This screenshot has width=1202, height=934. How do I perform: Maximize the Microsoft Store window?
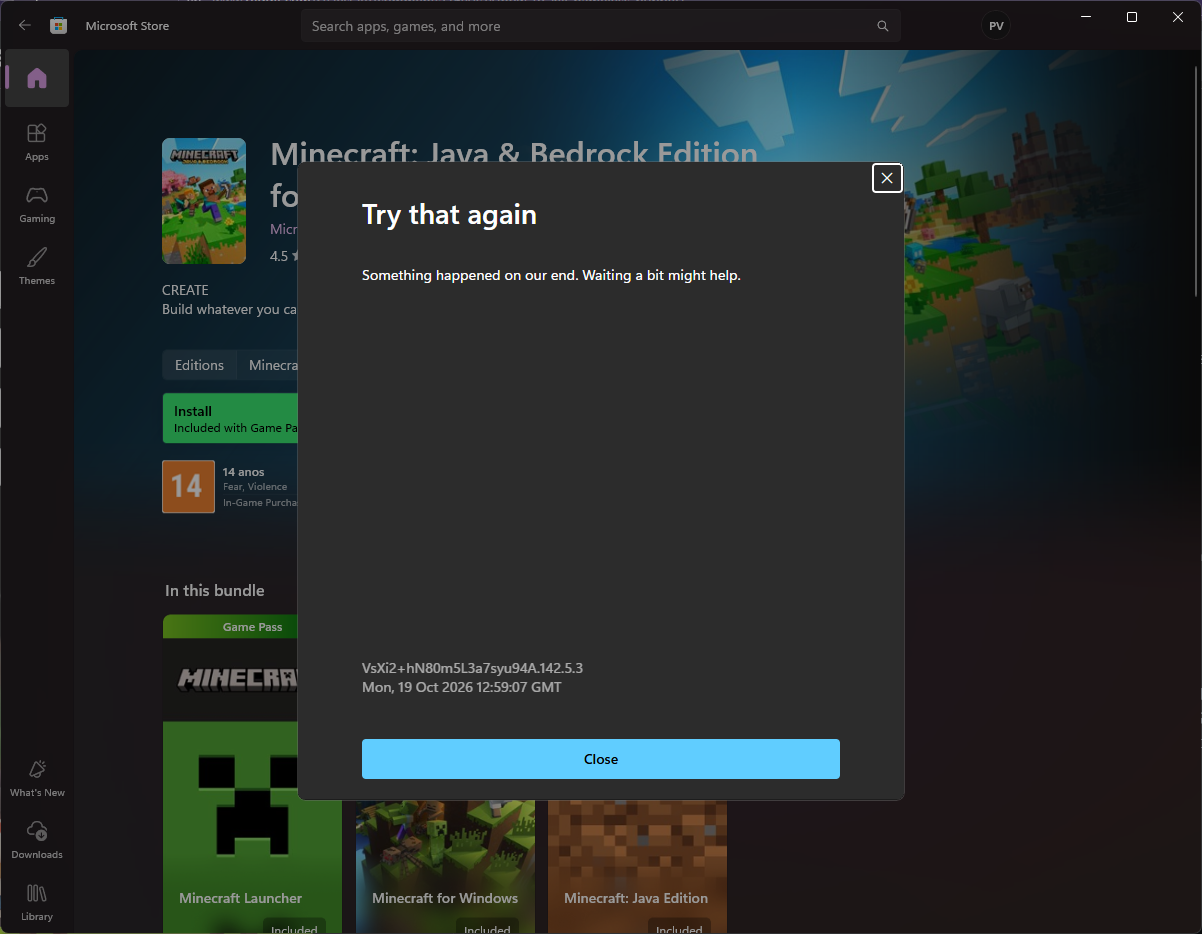[x=1131, y=17]
